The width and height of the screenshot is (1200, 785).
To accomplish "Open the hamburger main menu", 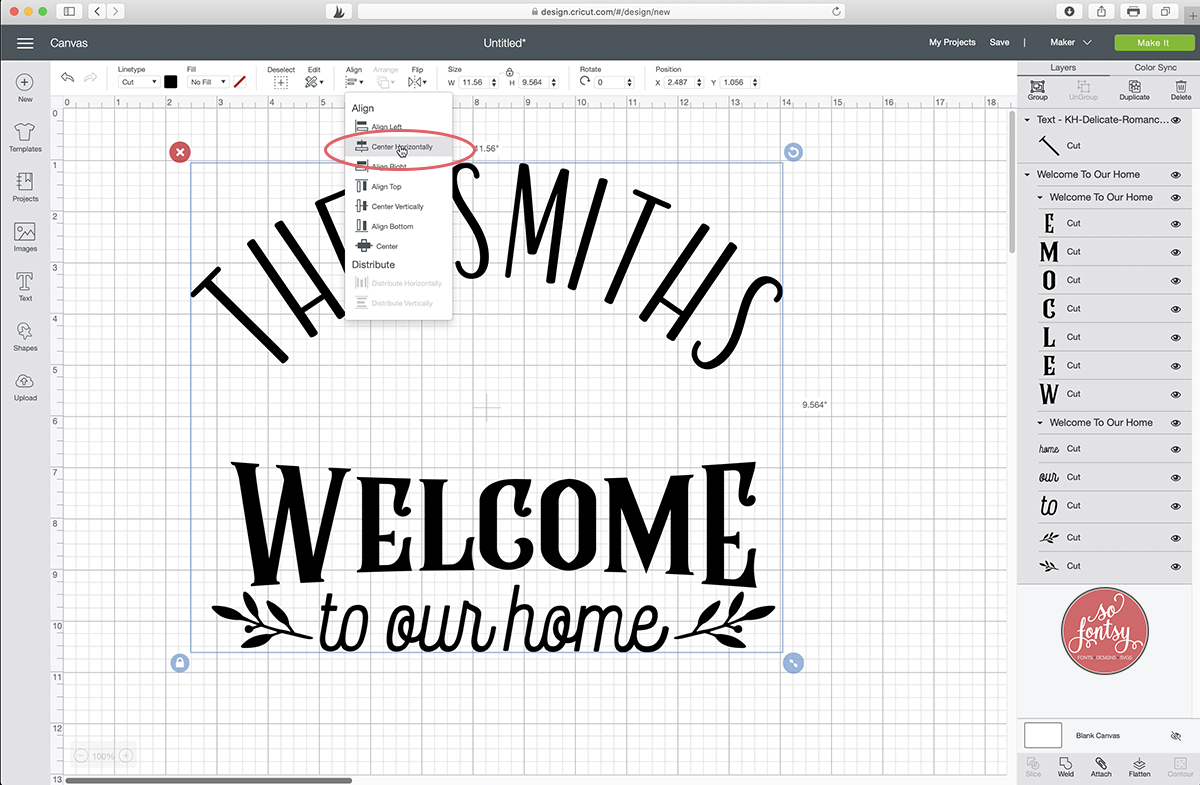I will (25, 43).
